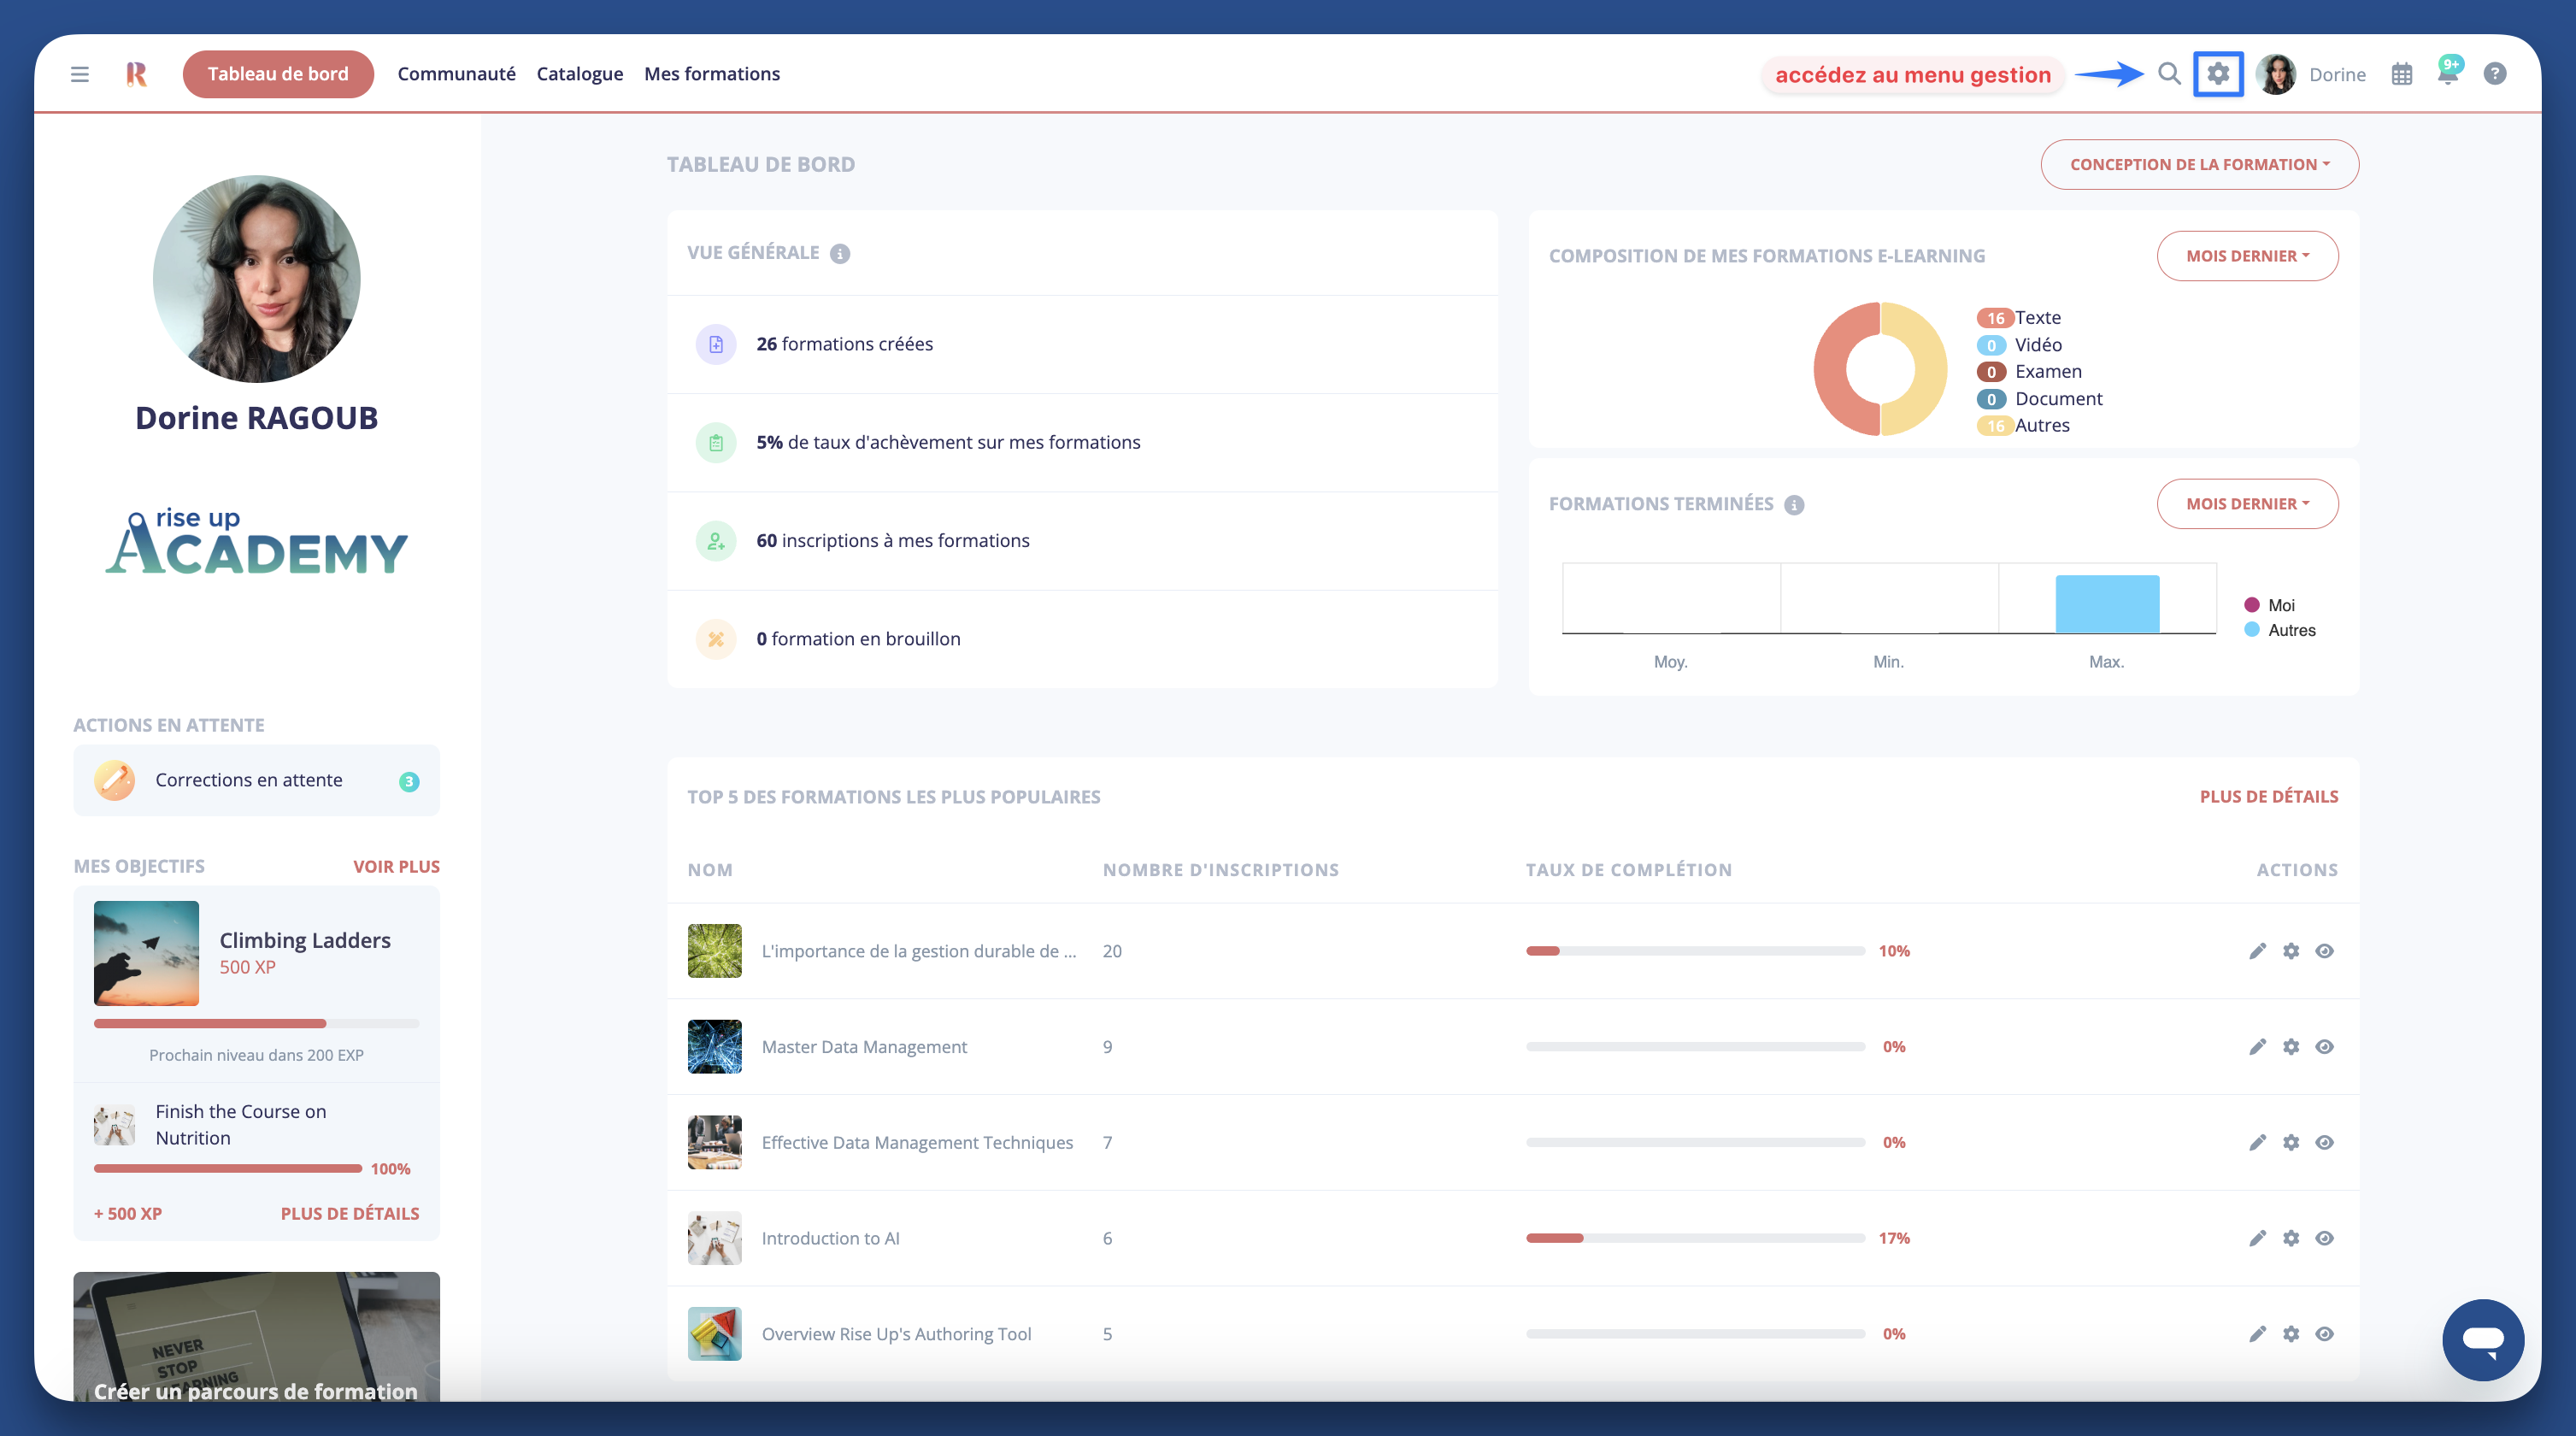Click the Rise Up Academy logo

[256, 543]
